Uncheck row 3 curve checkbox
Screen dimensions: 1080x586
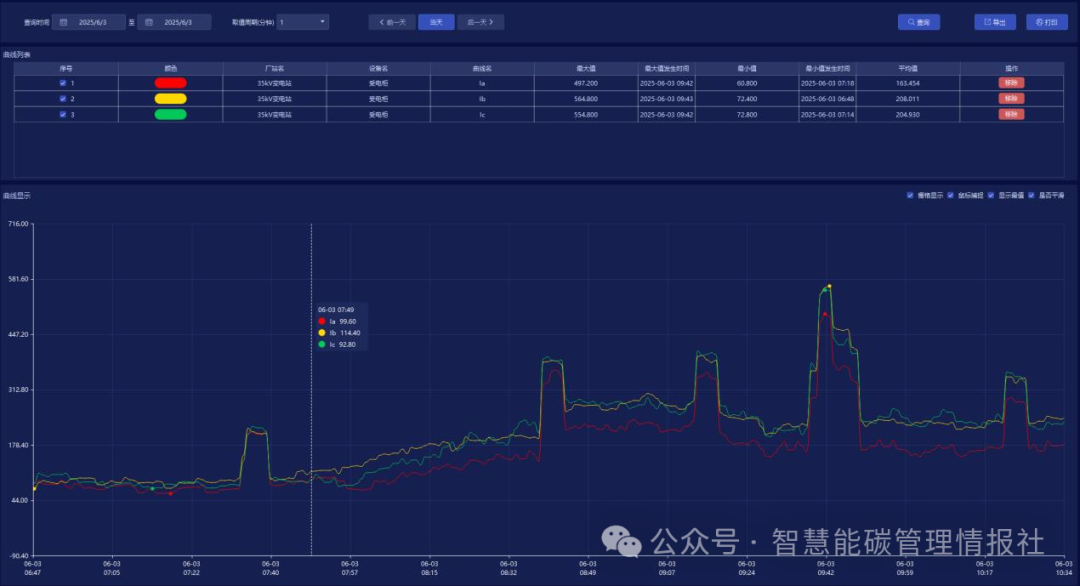pos(63,114)
